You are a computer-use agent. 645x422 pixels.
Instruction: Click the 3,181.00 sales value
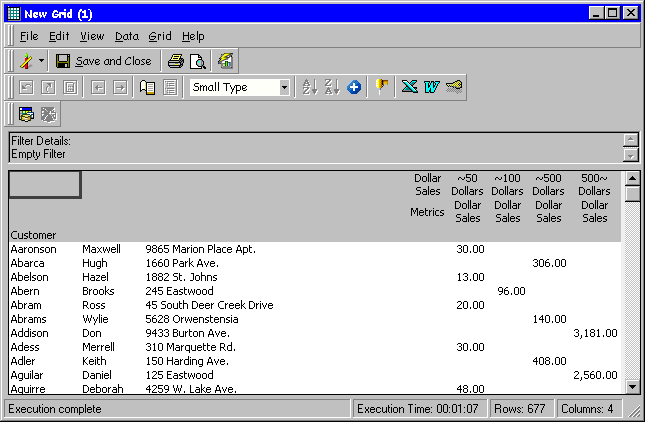(x=595, y=333)
